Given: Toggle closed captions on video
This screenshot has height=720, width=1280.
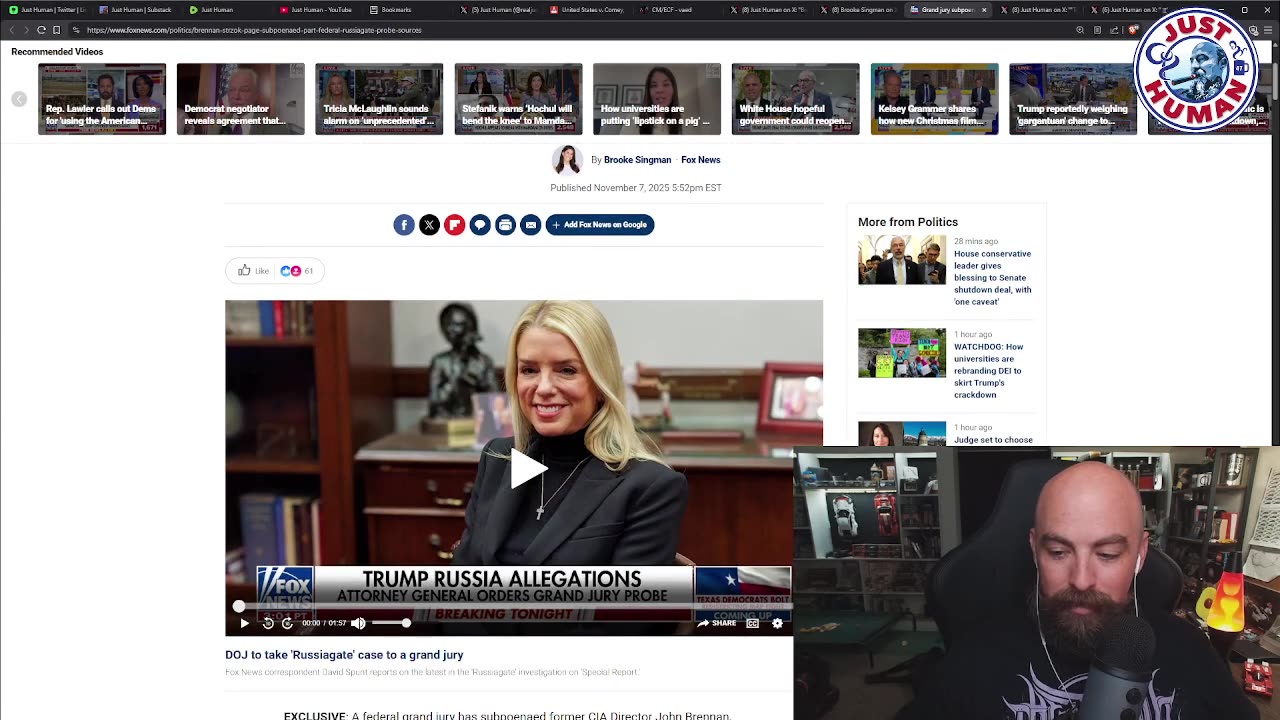Looking at the screenshot, I should coord(752,623).
